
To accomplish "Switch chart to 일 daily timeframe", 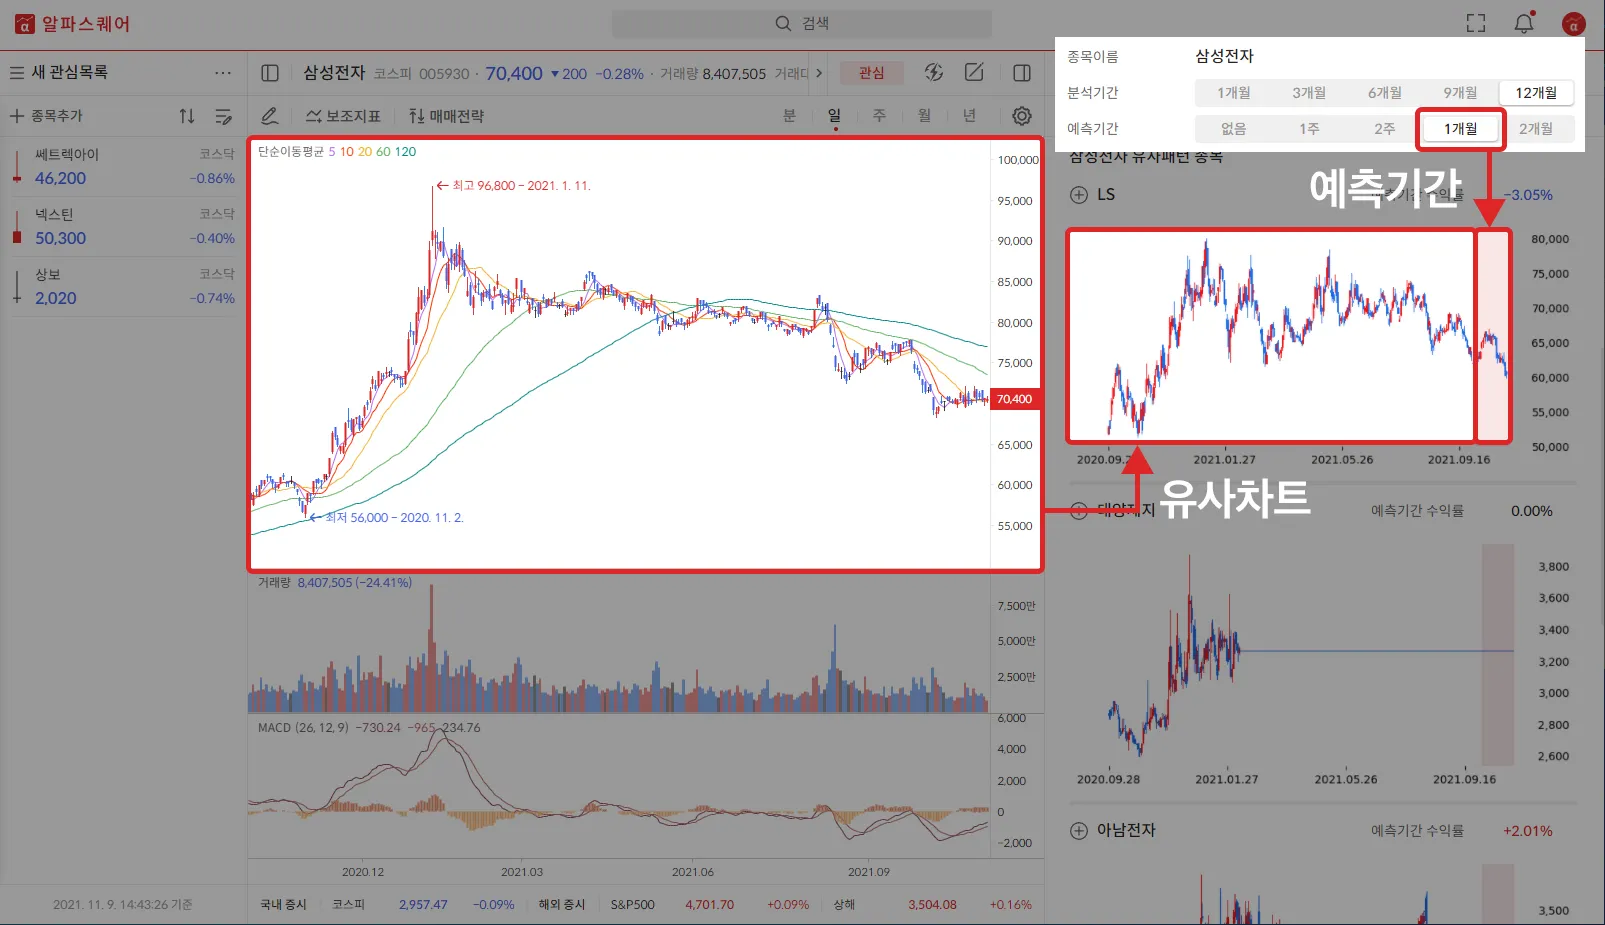I will (x=835, y=116).
